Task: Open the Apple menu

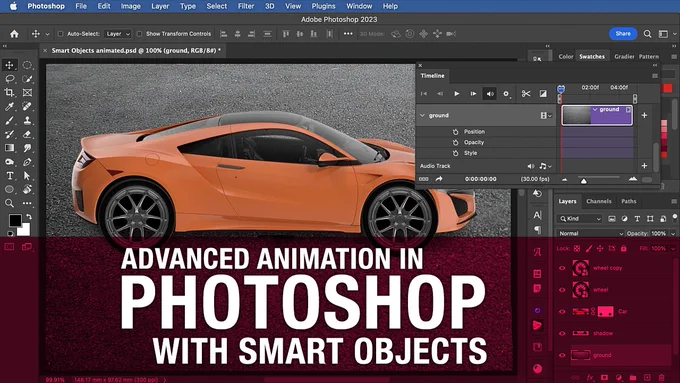Action: [x=13, y=6]
